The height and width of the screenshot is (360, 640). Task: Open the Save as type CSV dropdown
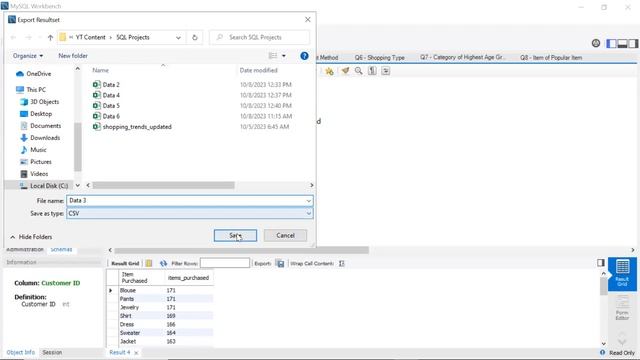[x=190, y=213]
